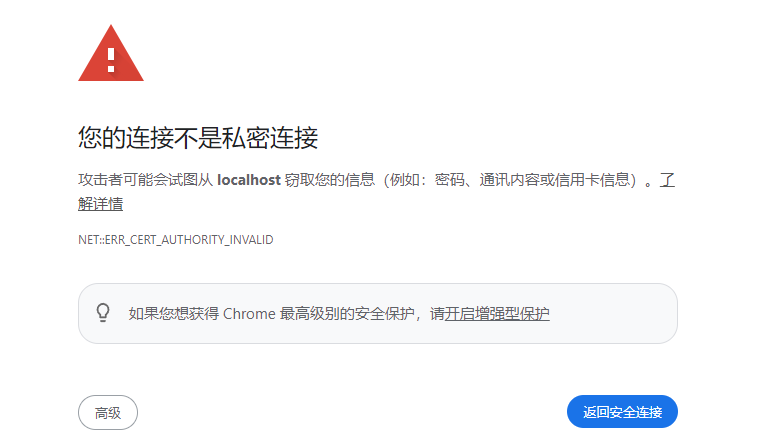The width and height of the screenshot is (772, 448).
Task: Click the 窃取您的信息 phrase after localhost
Action: pyautogui.click(x=330, y=180)
